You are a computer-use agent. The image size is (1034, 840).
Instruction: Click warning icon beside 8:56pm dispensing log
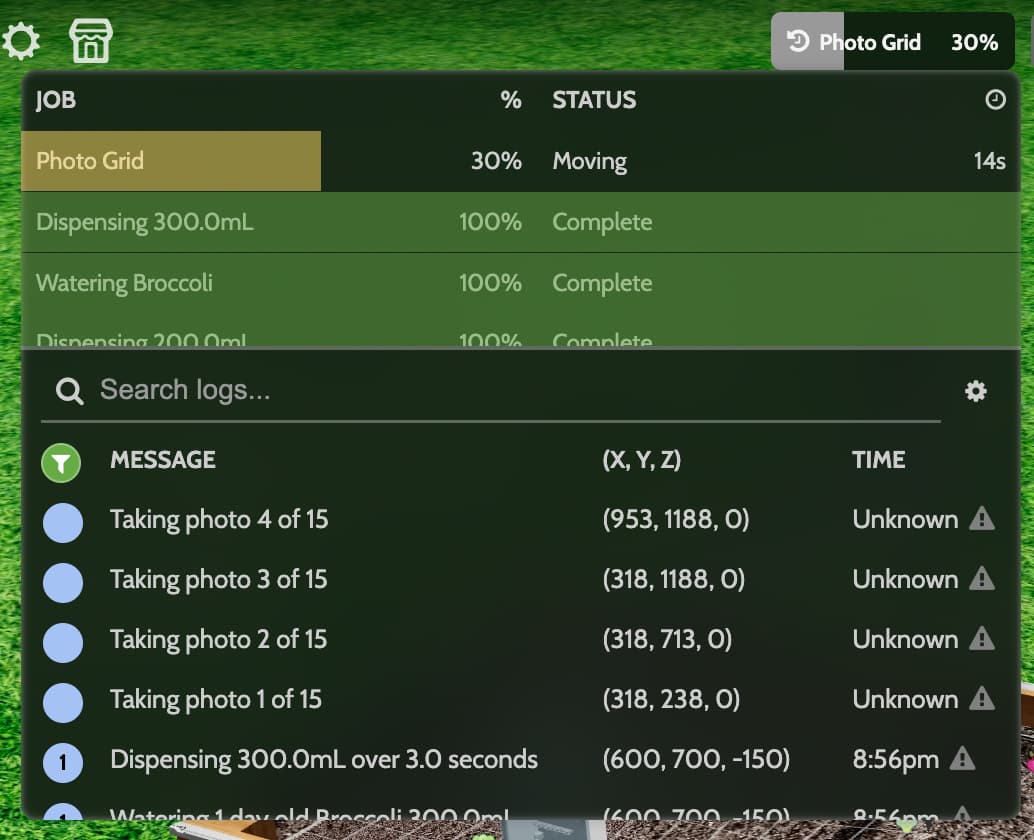coord(962,759)
